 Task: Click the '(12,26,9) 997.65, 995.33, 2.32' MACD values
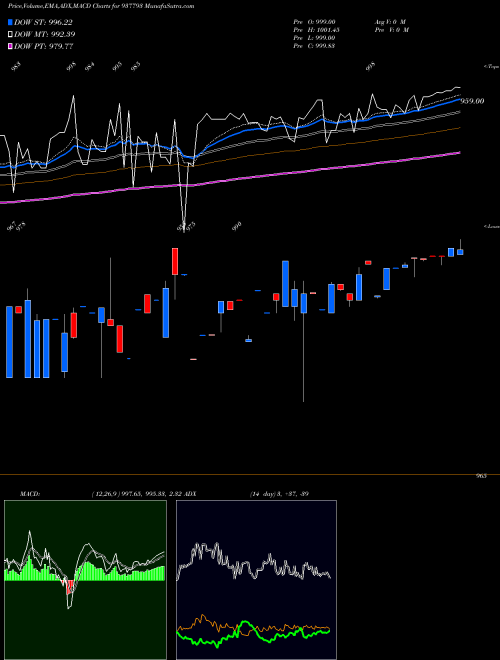[x=137, y=493]
